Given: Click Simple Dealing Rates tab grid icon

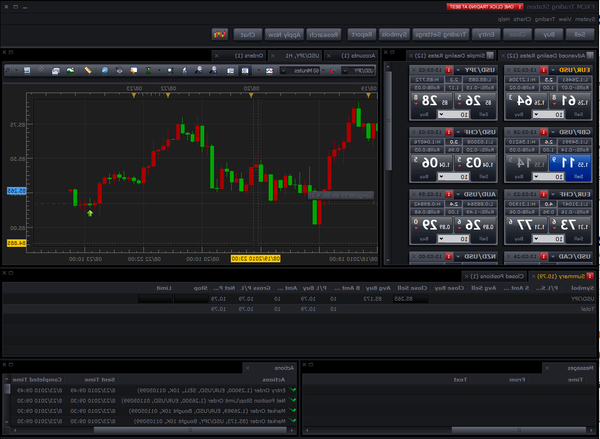Looking at the screenshot, I should (x=490, y=56).
